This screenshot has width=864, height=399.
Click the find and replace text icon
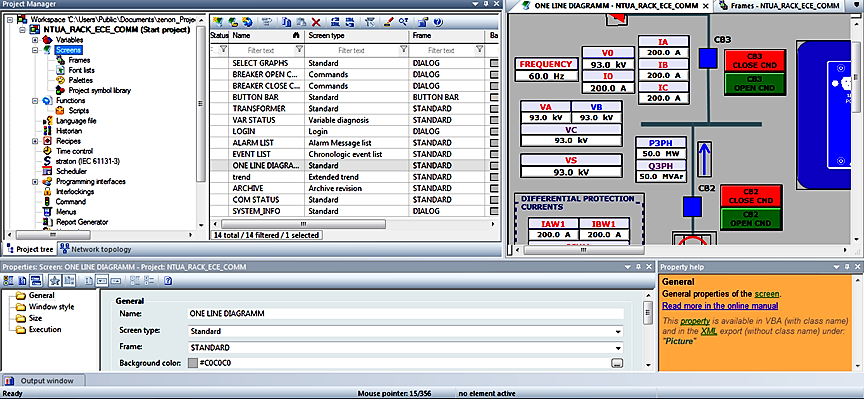(x=403, y=22)
